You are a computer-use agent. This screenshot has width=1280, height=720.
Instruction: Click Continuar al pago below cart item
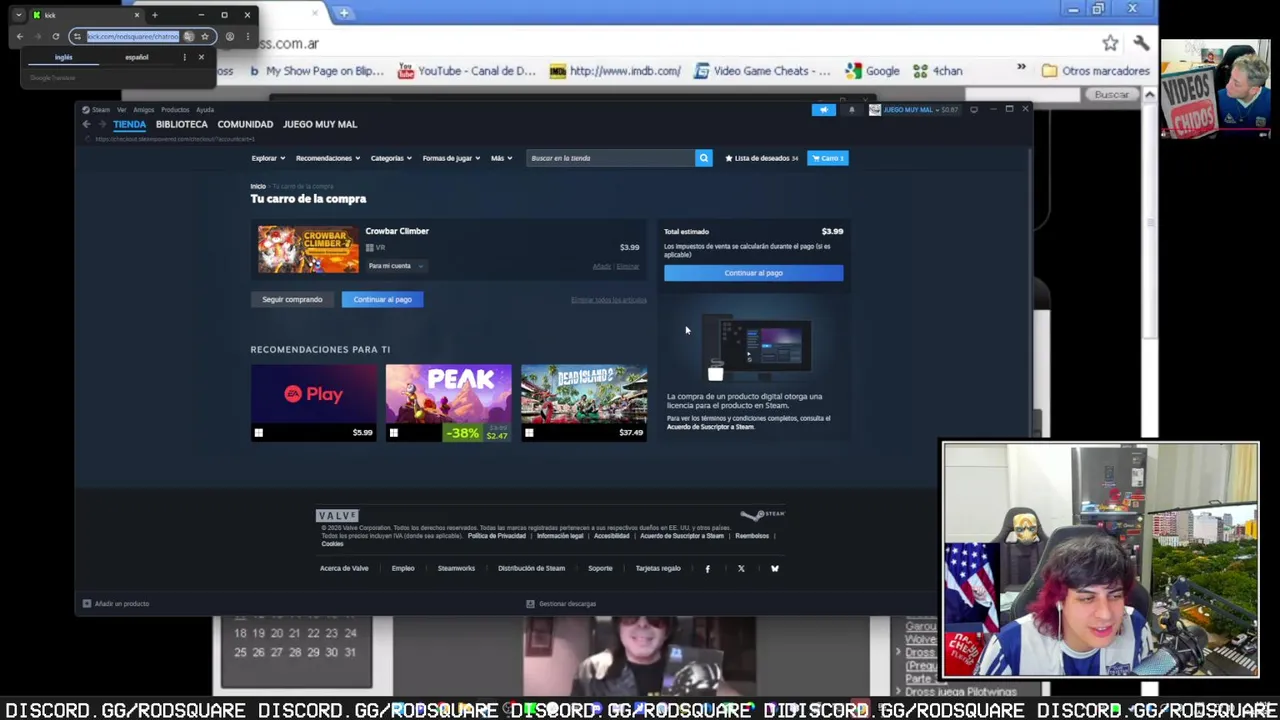pos(382,299)
